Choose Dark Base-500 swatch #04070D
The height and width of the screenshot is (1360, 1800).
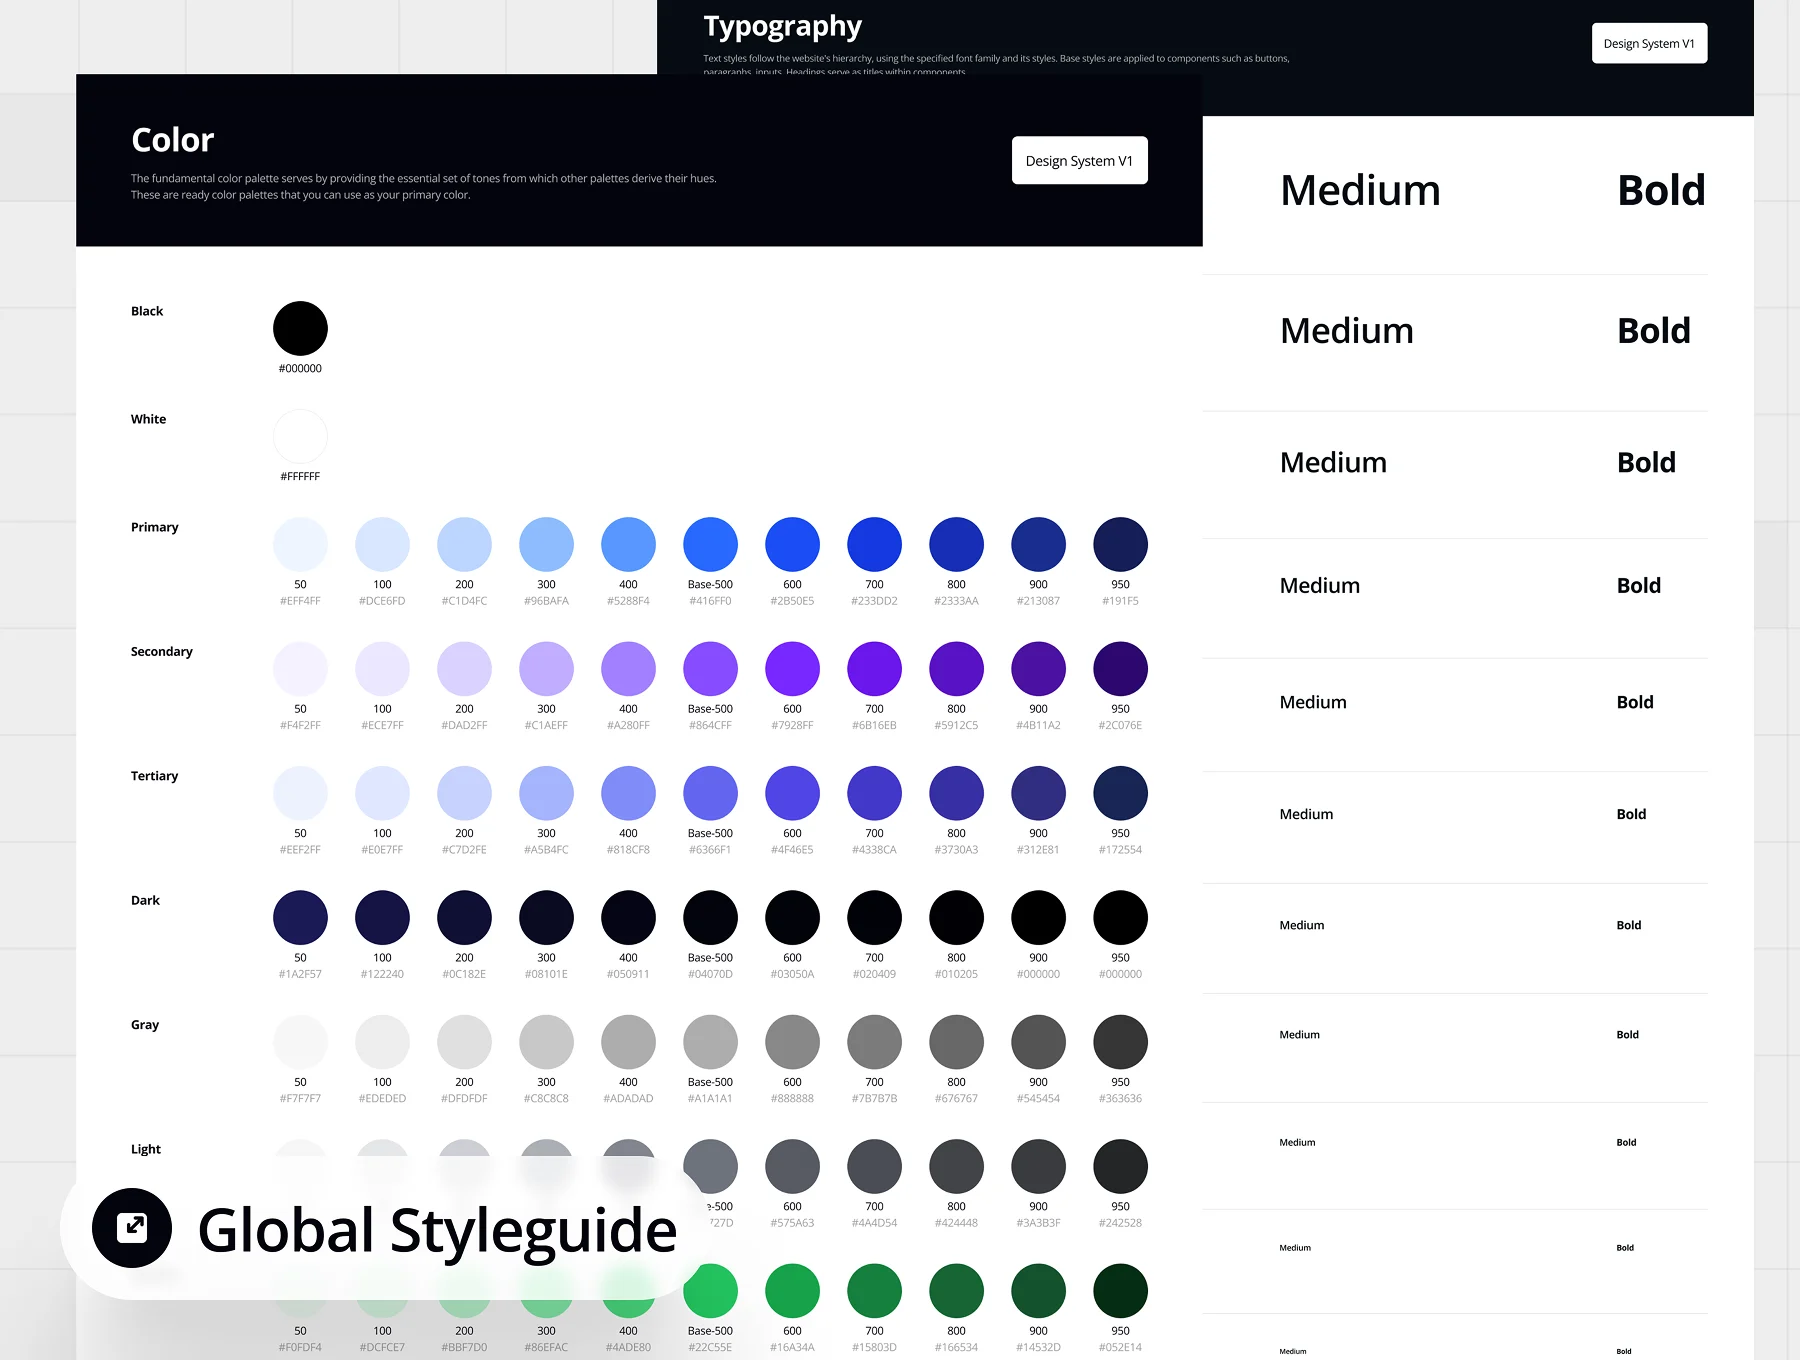point(710,918)
